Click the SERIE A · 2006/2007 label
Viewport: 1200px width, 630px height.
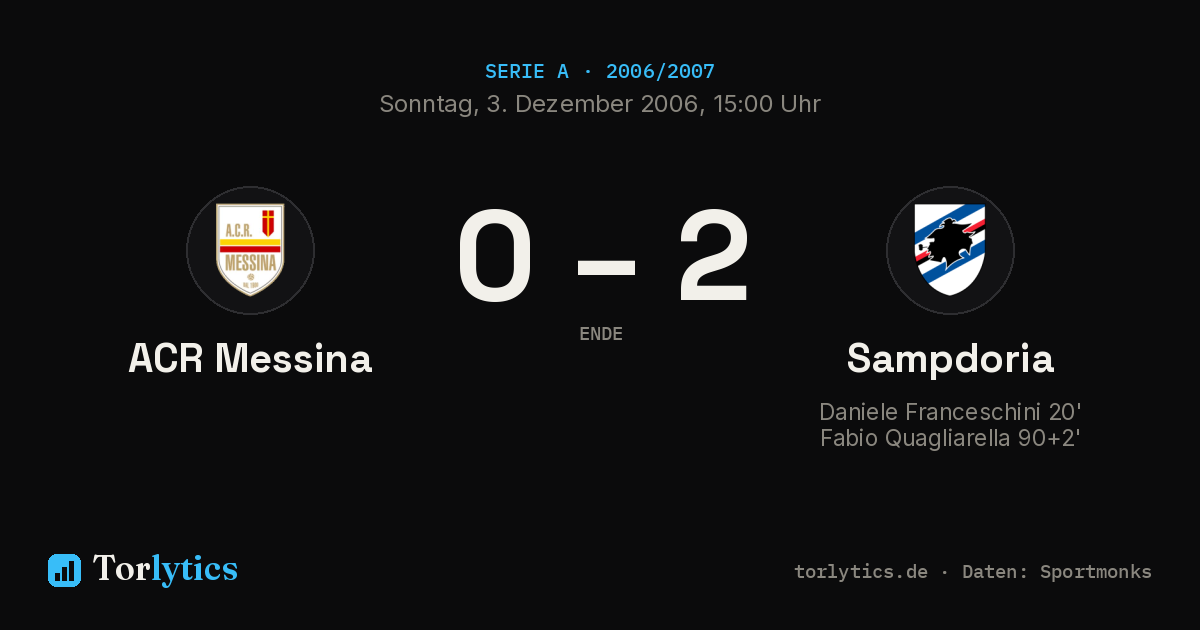600,71
